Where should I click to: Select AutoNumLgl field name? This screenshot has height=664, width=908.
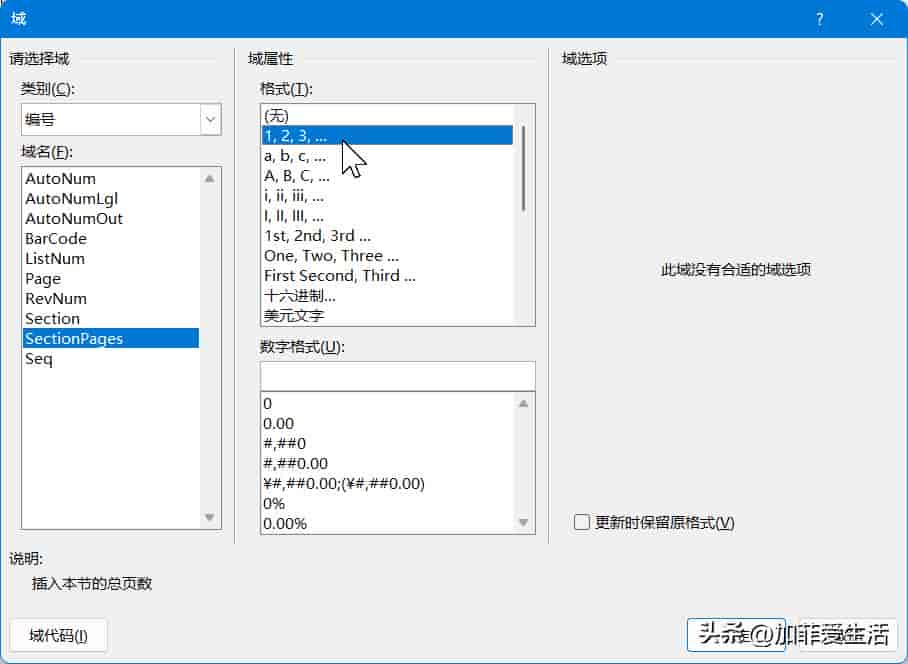pyautogui.click(x=110, y=199)
